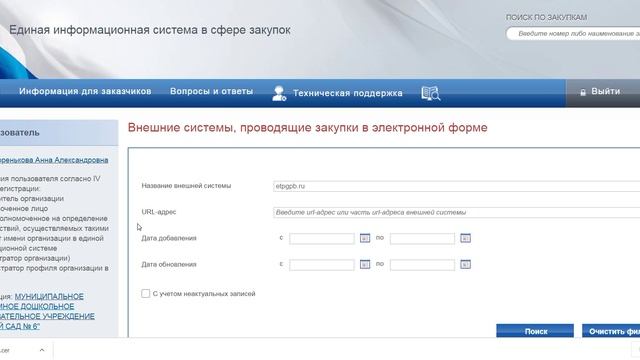Open Информация для заказчиков menu
This screenshot has width=640, height=360.
tap(85, 91)
